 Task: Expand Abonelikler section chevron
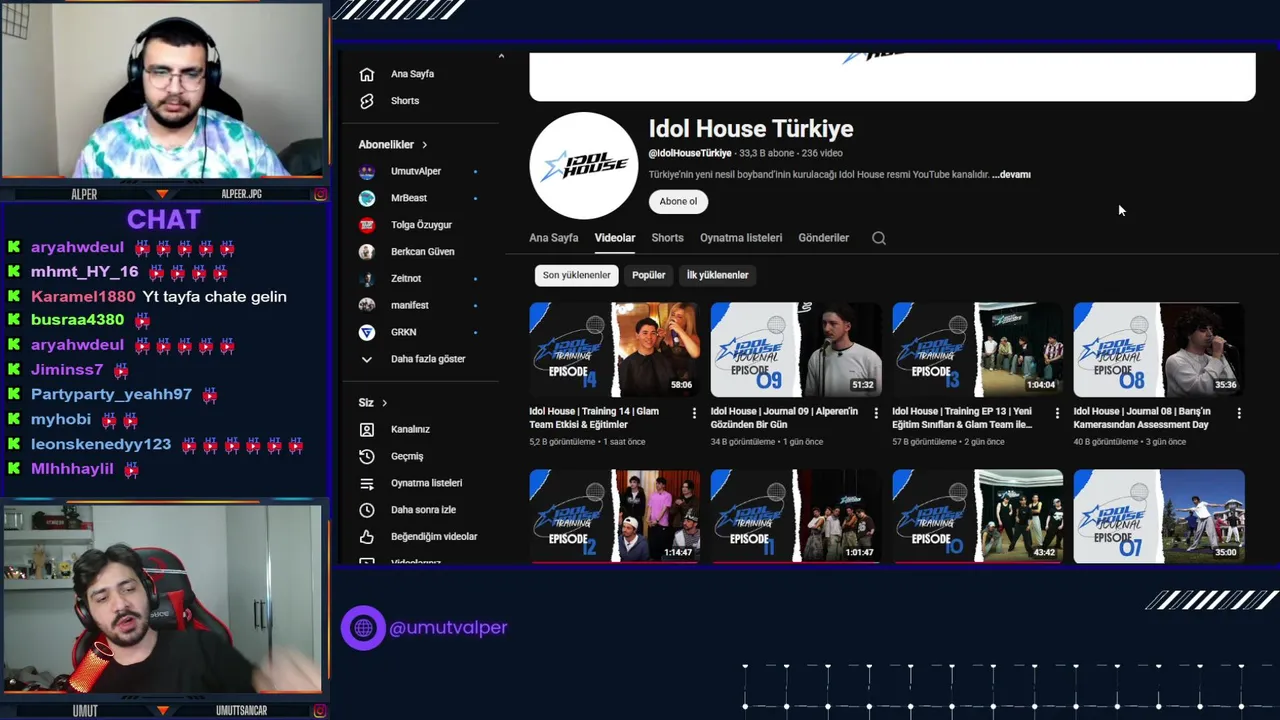pyautogui.click(x=424, y=145)
